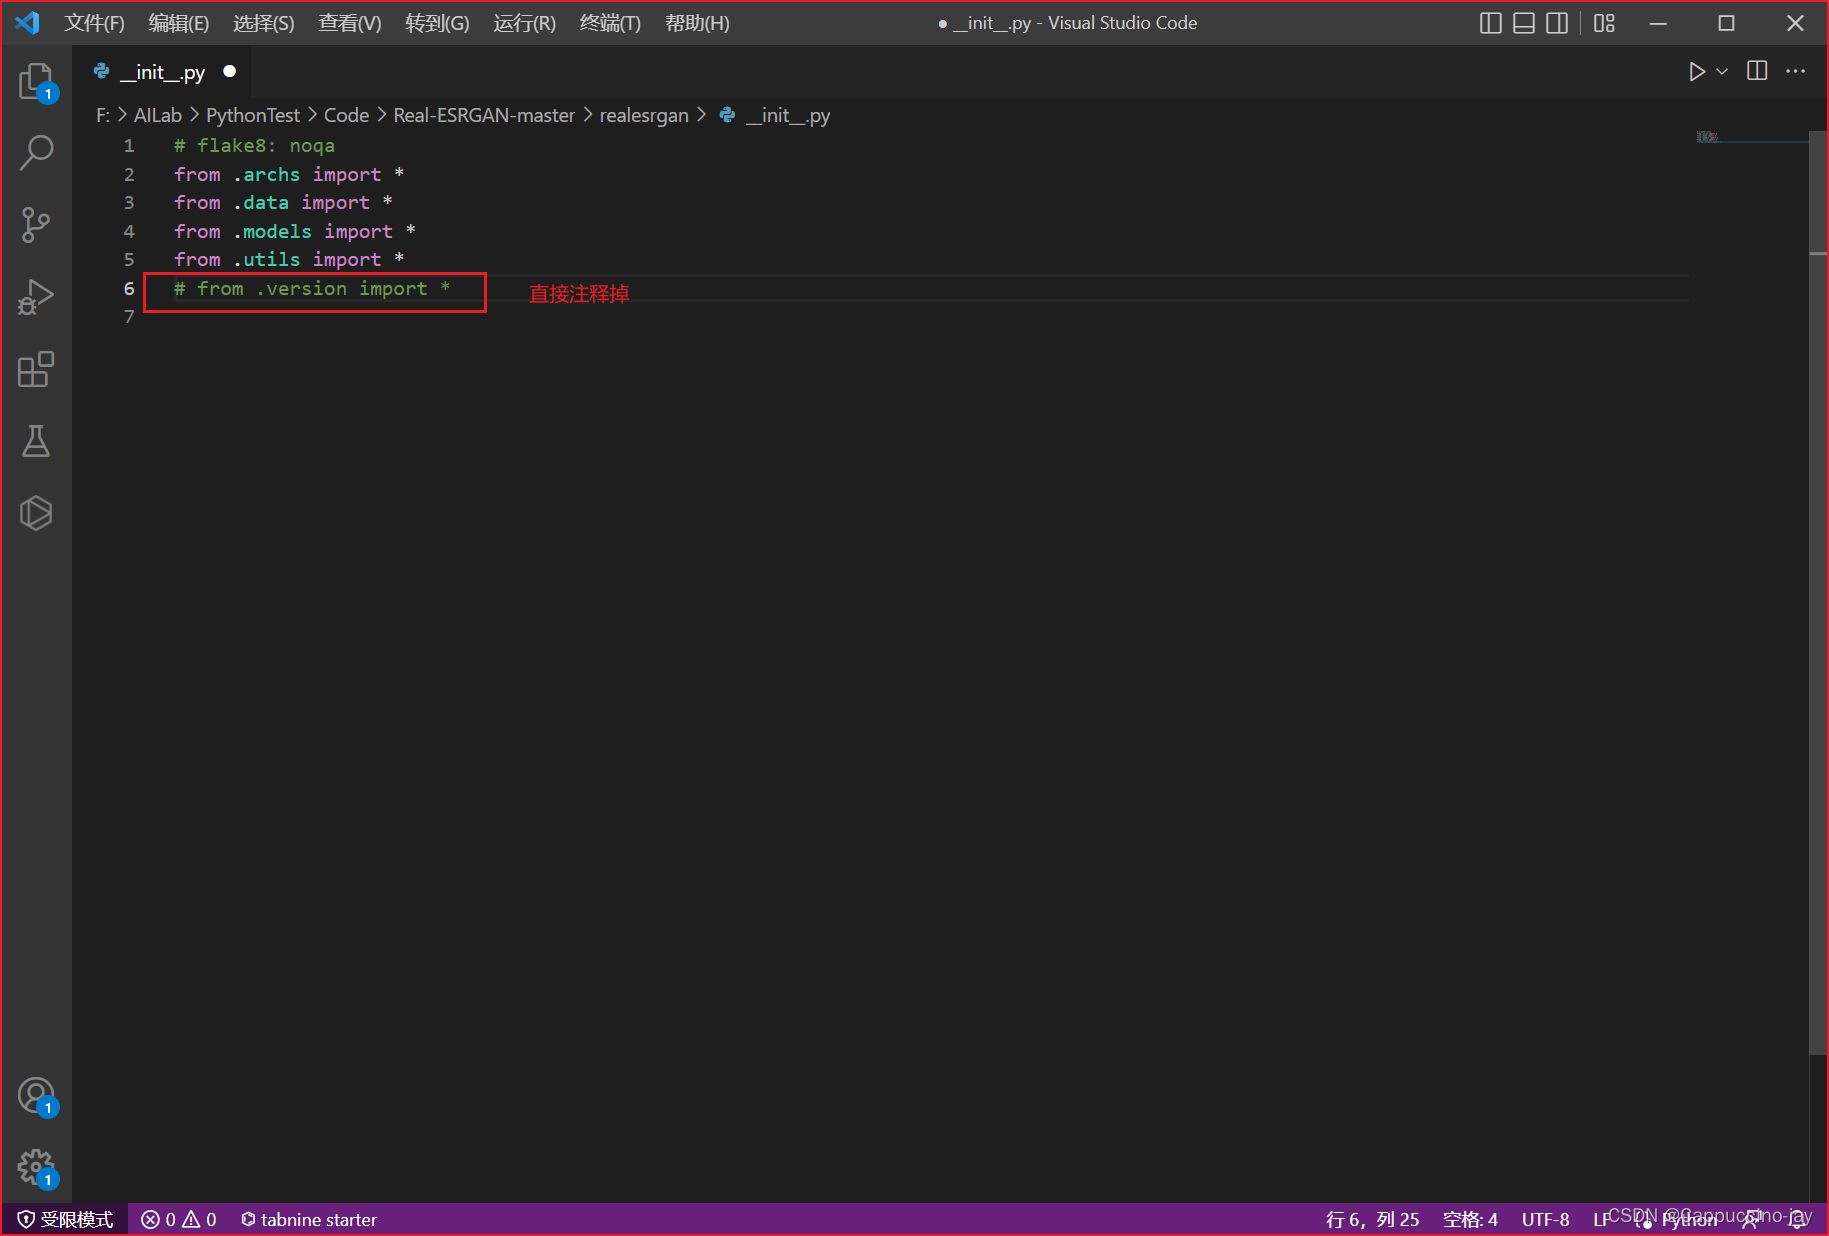
Task: Click the commented '.version import' line
Action: [x=312, y=289]
